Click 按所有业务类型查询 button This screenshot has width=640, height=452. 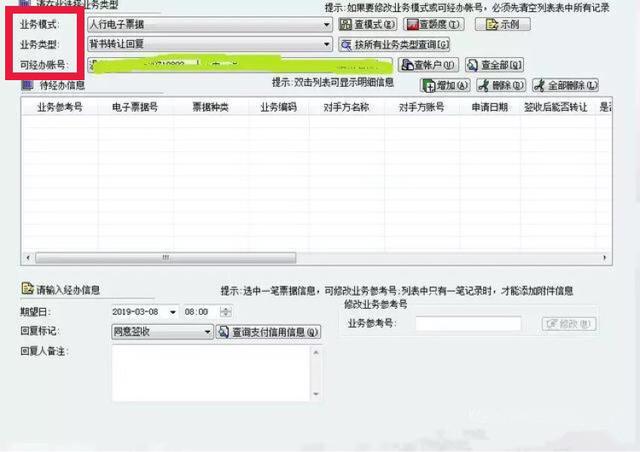tap(394, 45)
